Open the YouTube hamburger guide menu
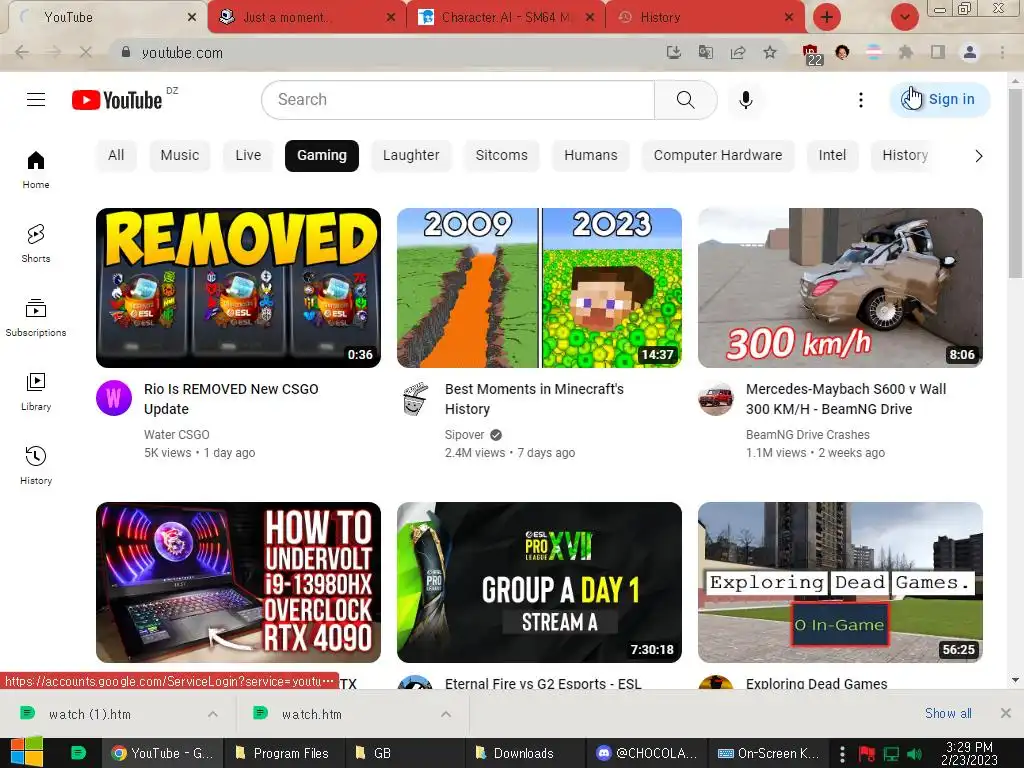This screenshot has width=1024, height=768. [36, 99]
